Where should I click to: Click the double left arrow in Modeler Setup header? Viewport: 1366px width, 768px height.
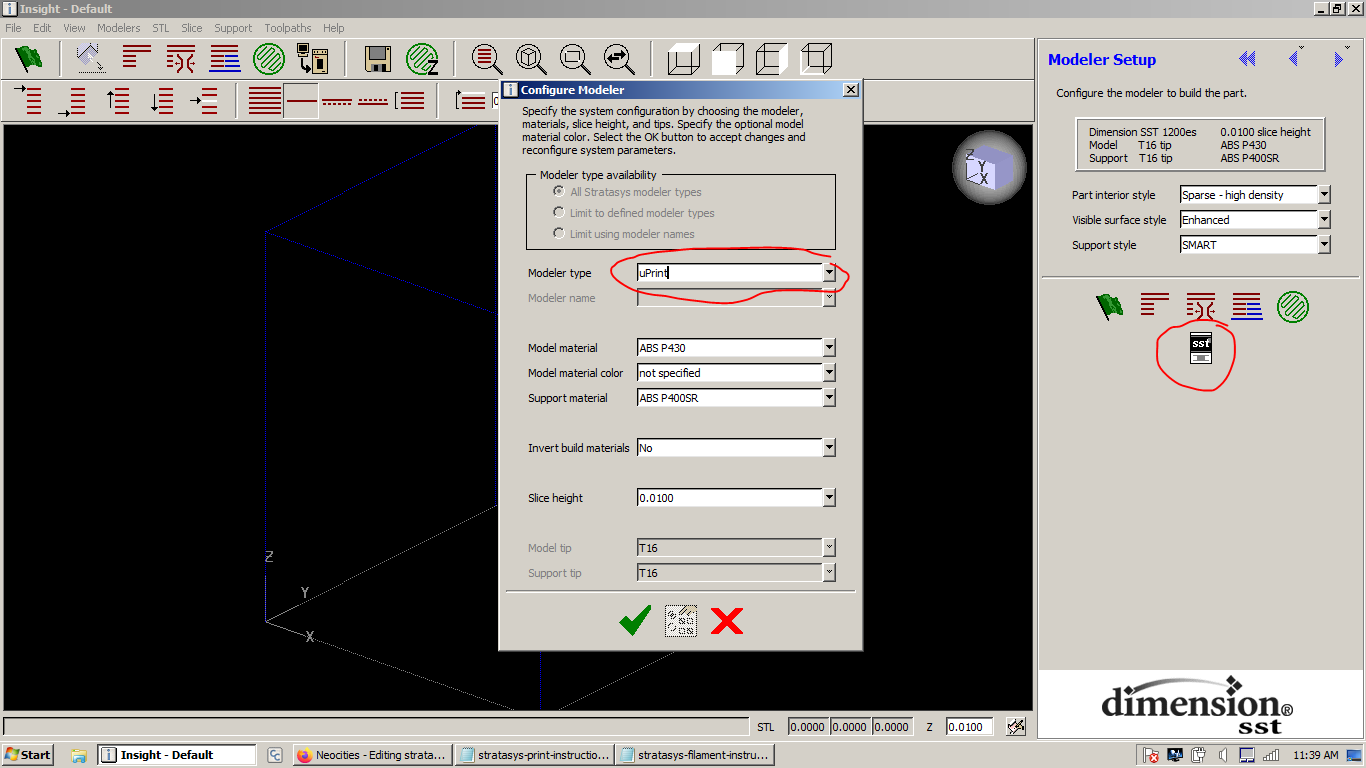point(1246,59)
